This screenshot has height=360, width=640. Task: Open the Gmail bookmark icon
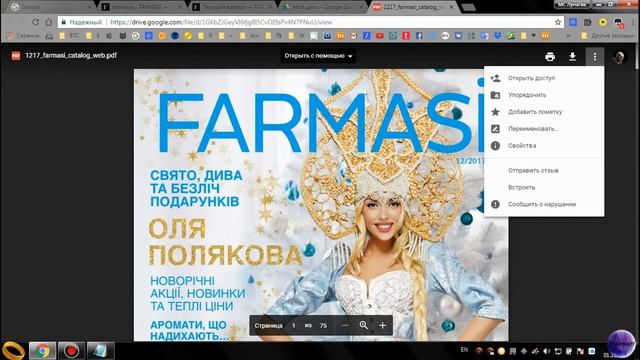coord(353,36)
